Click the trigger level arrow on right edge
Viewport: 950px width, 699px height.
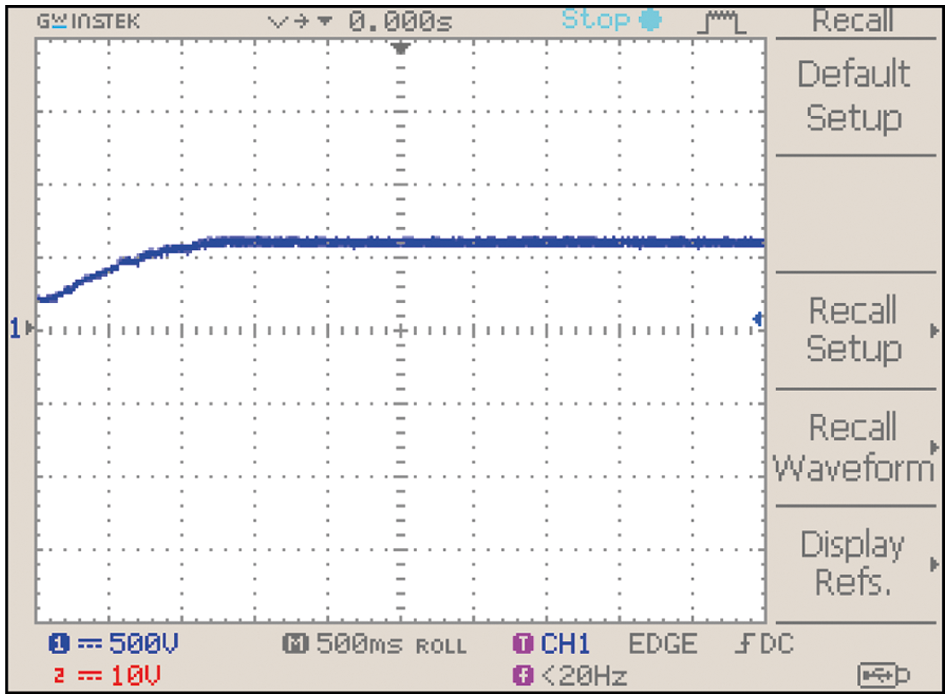click(758, 319)
